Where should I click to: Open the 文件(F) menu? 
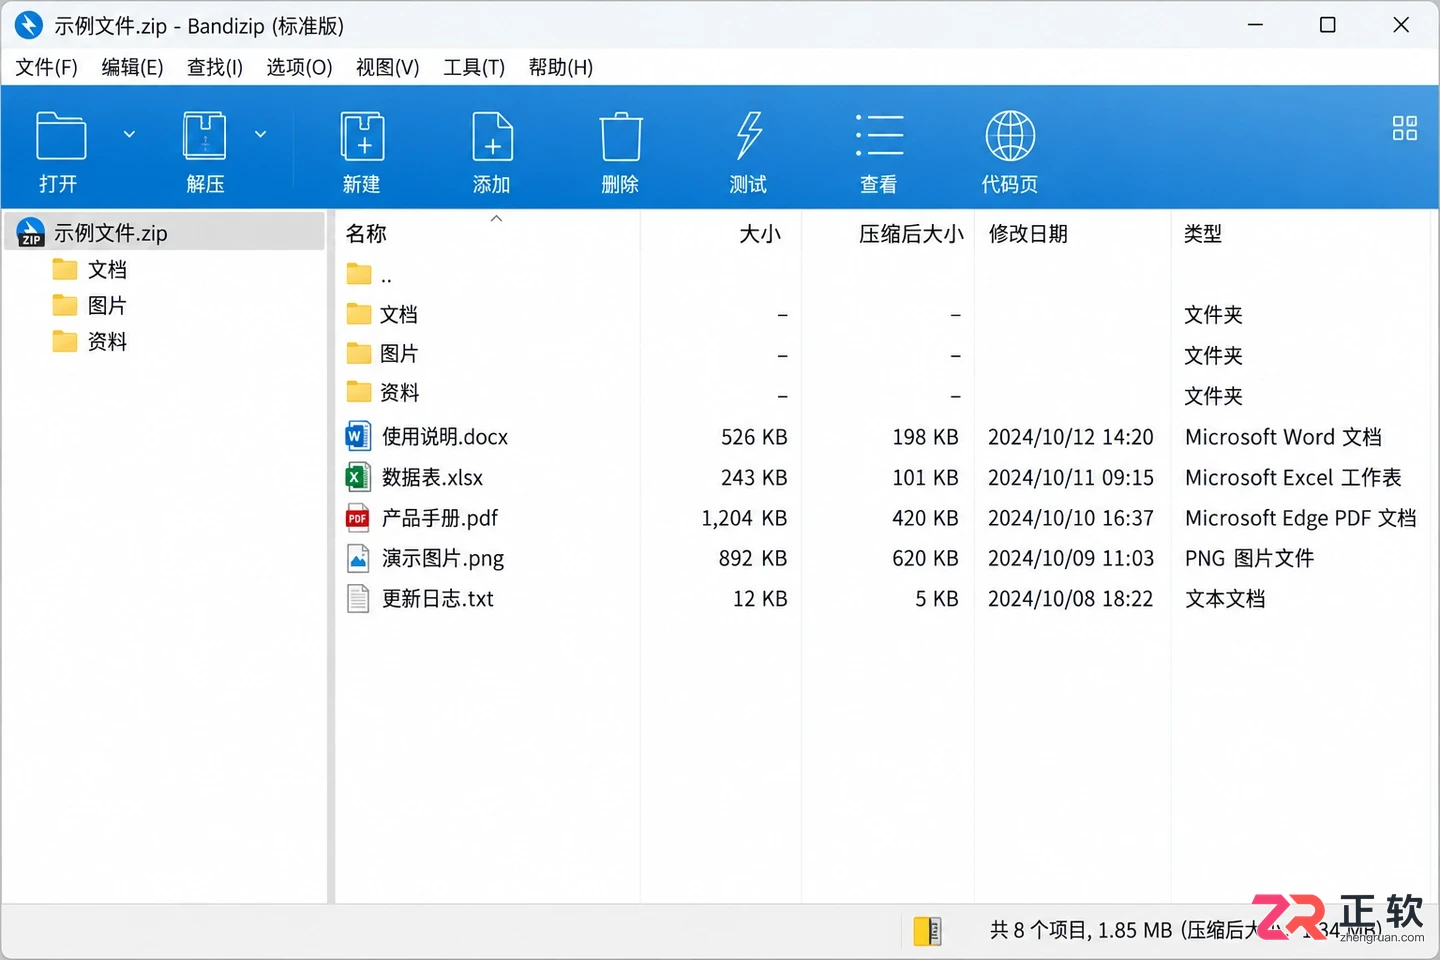(x=46, y=67)
